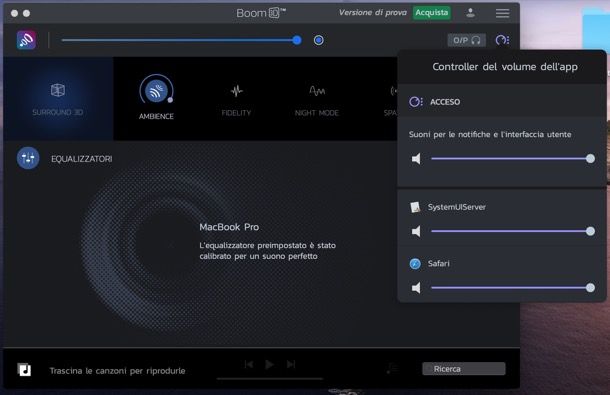Click the MacBook Pro device title
This screenshot has height=395, width=610.
tap(229, 227)
